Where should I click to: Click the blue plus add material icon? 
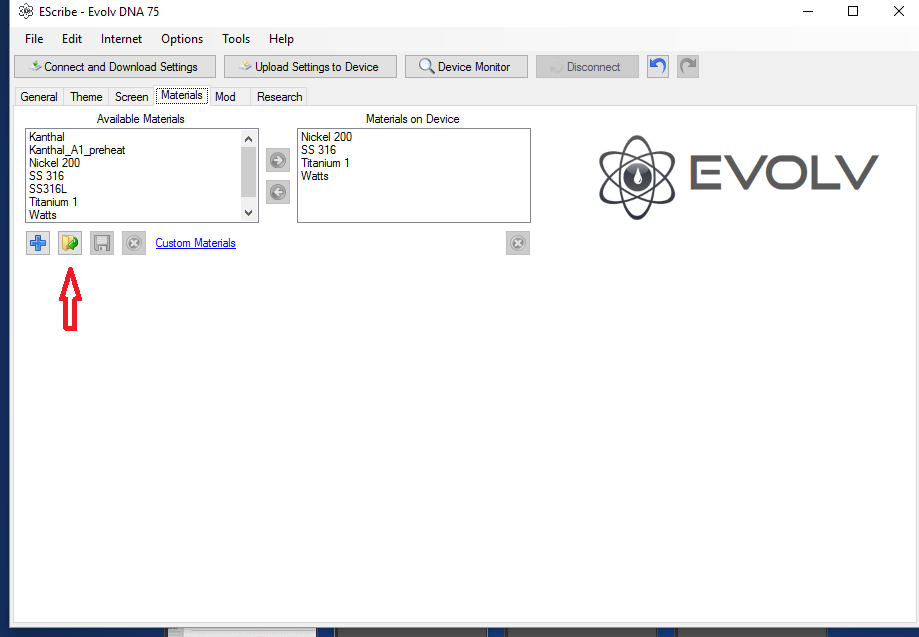(x=38, y=243)
